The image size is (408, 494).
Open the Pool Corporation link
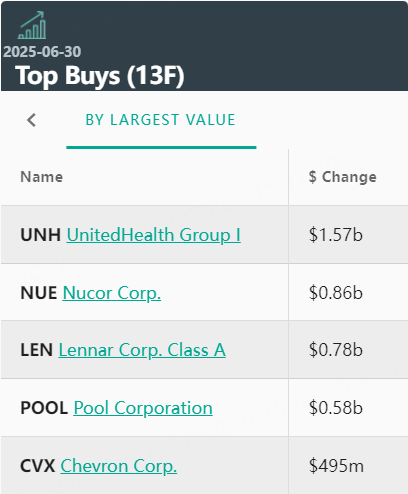coord(143,408)
